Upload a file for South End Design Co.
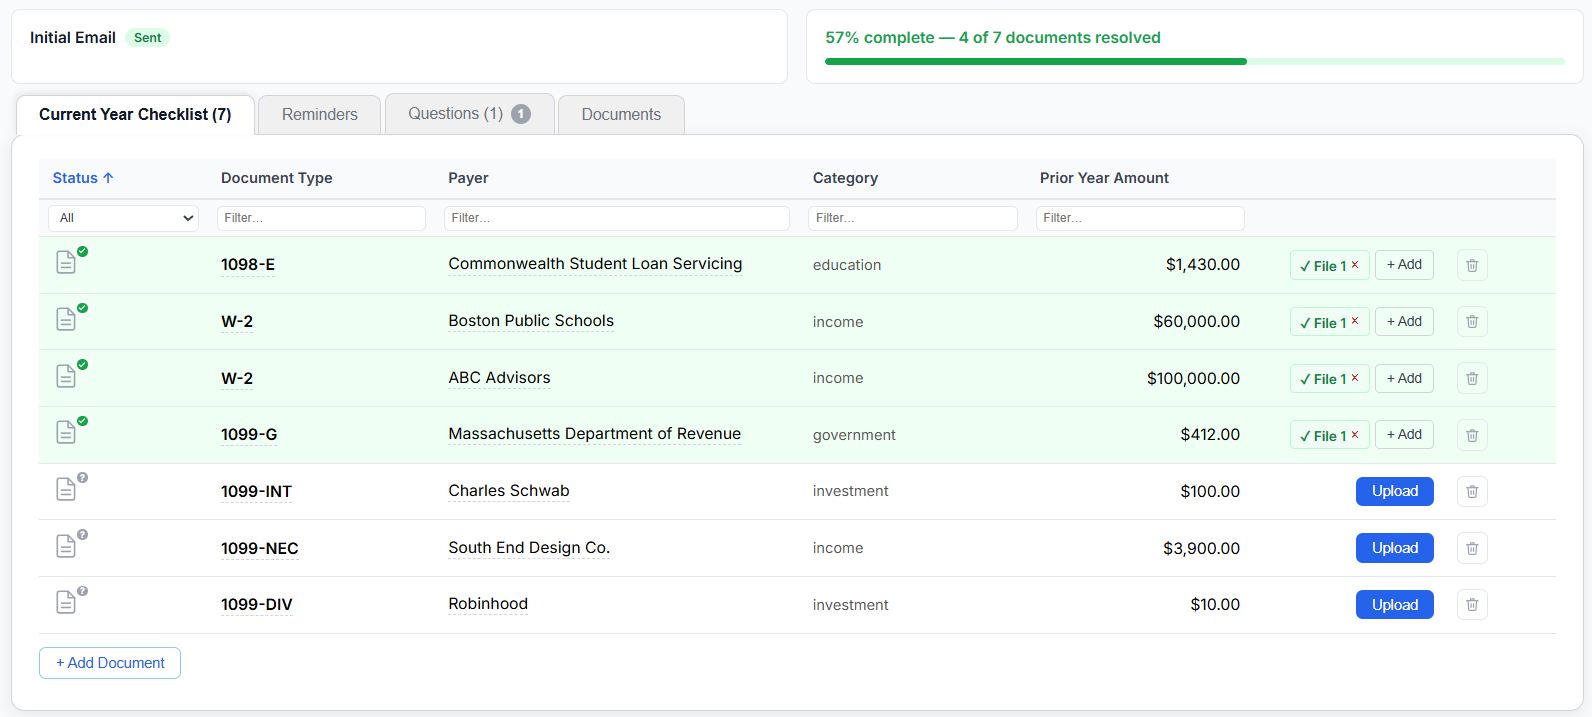The height and width of the screenshot is (717, 1592). point(1395,548)
